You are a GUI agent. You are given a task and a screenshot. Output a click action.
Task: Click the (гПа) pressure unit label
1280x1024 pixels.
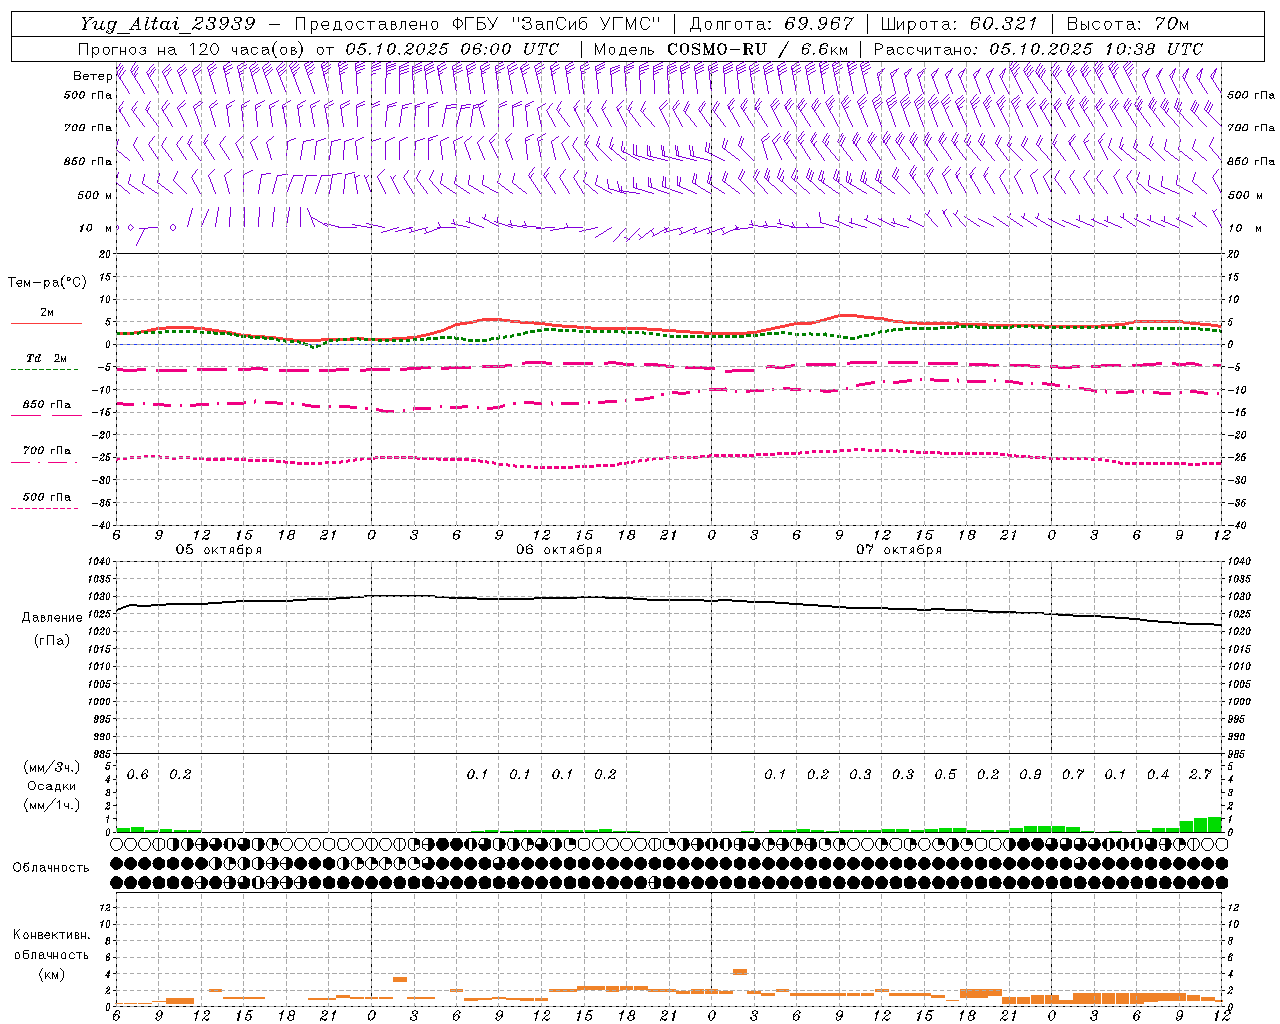click(x=52, y=641)
